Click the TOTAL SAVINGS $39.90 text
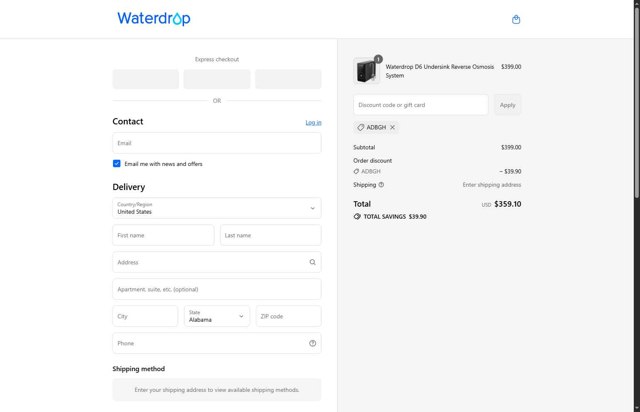The height and width of the screenshot is (412, 640). (395, 217)
